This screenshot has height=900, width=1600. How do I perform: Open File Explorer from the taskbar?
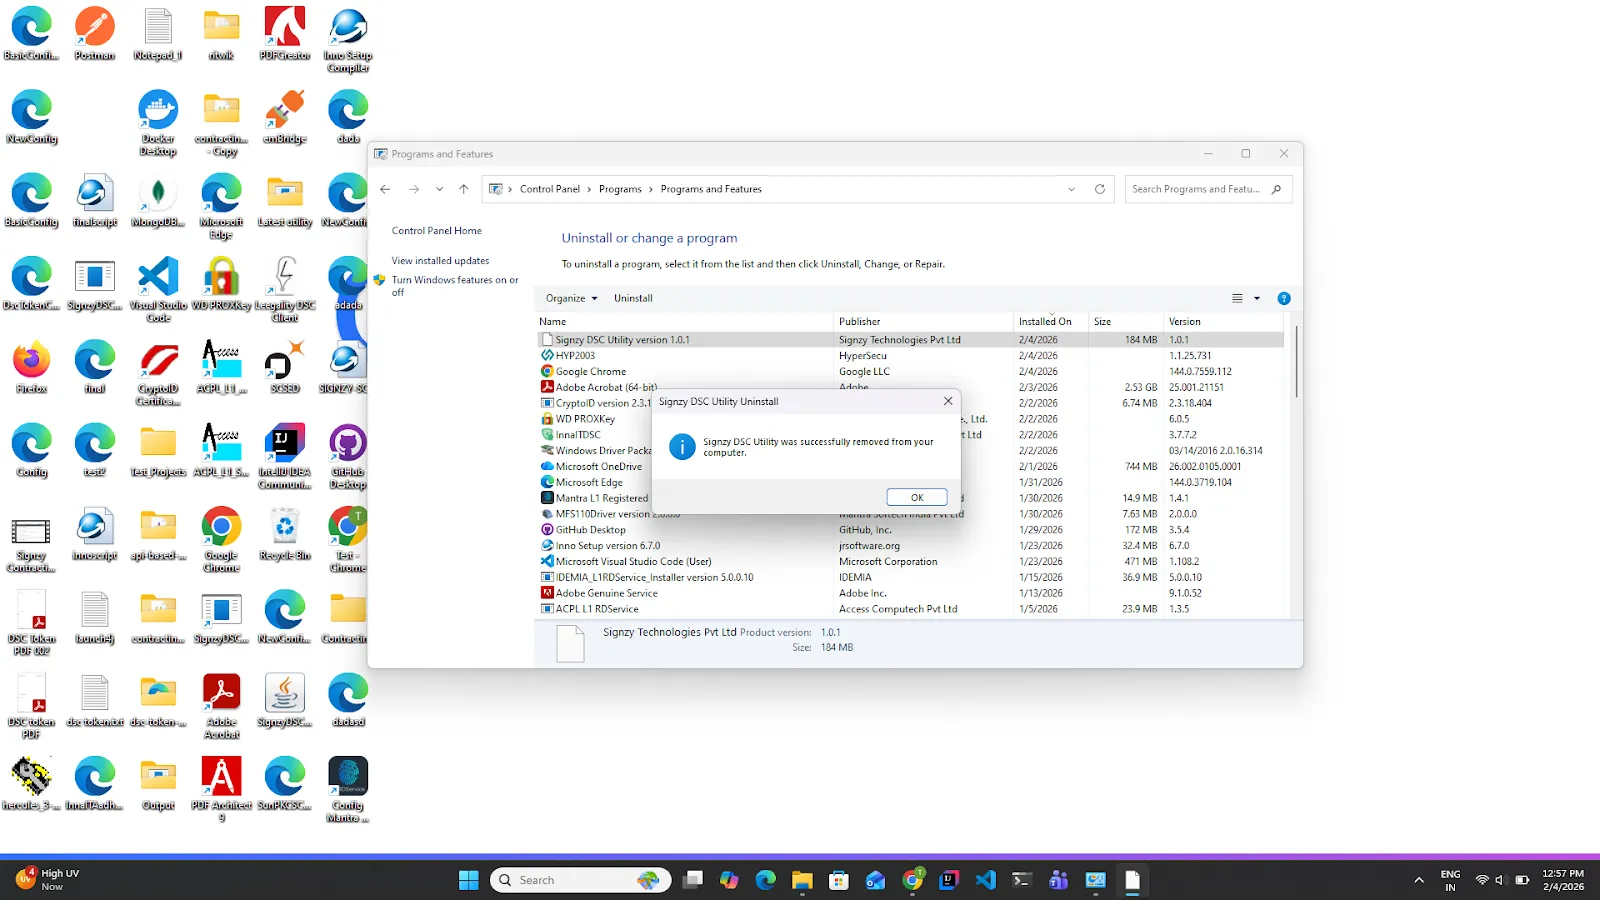802,880
